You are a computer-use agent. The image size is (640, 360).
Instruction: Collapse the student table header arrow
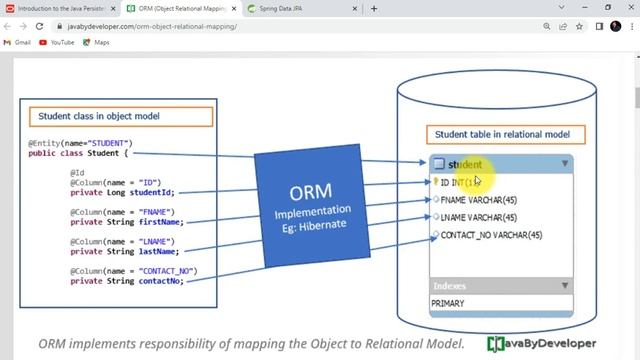point(565,164)
